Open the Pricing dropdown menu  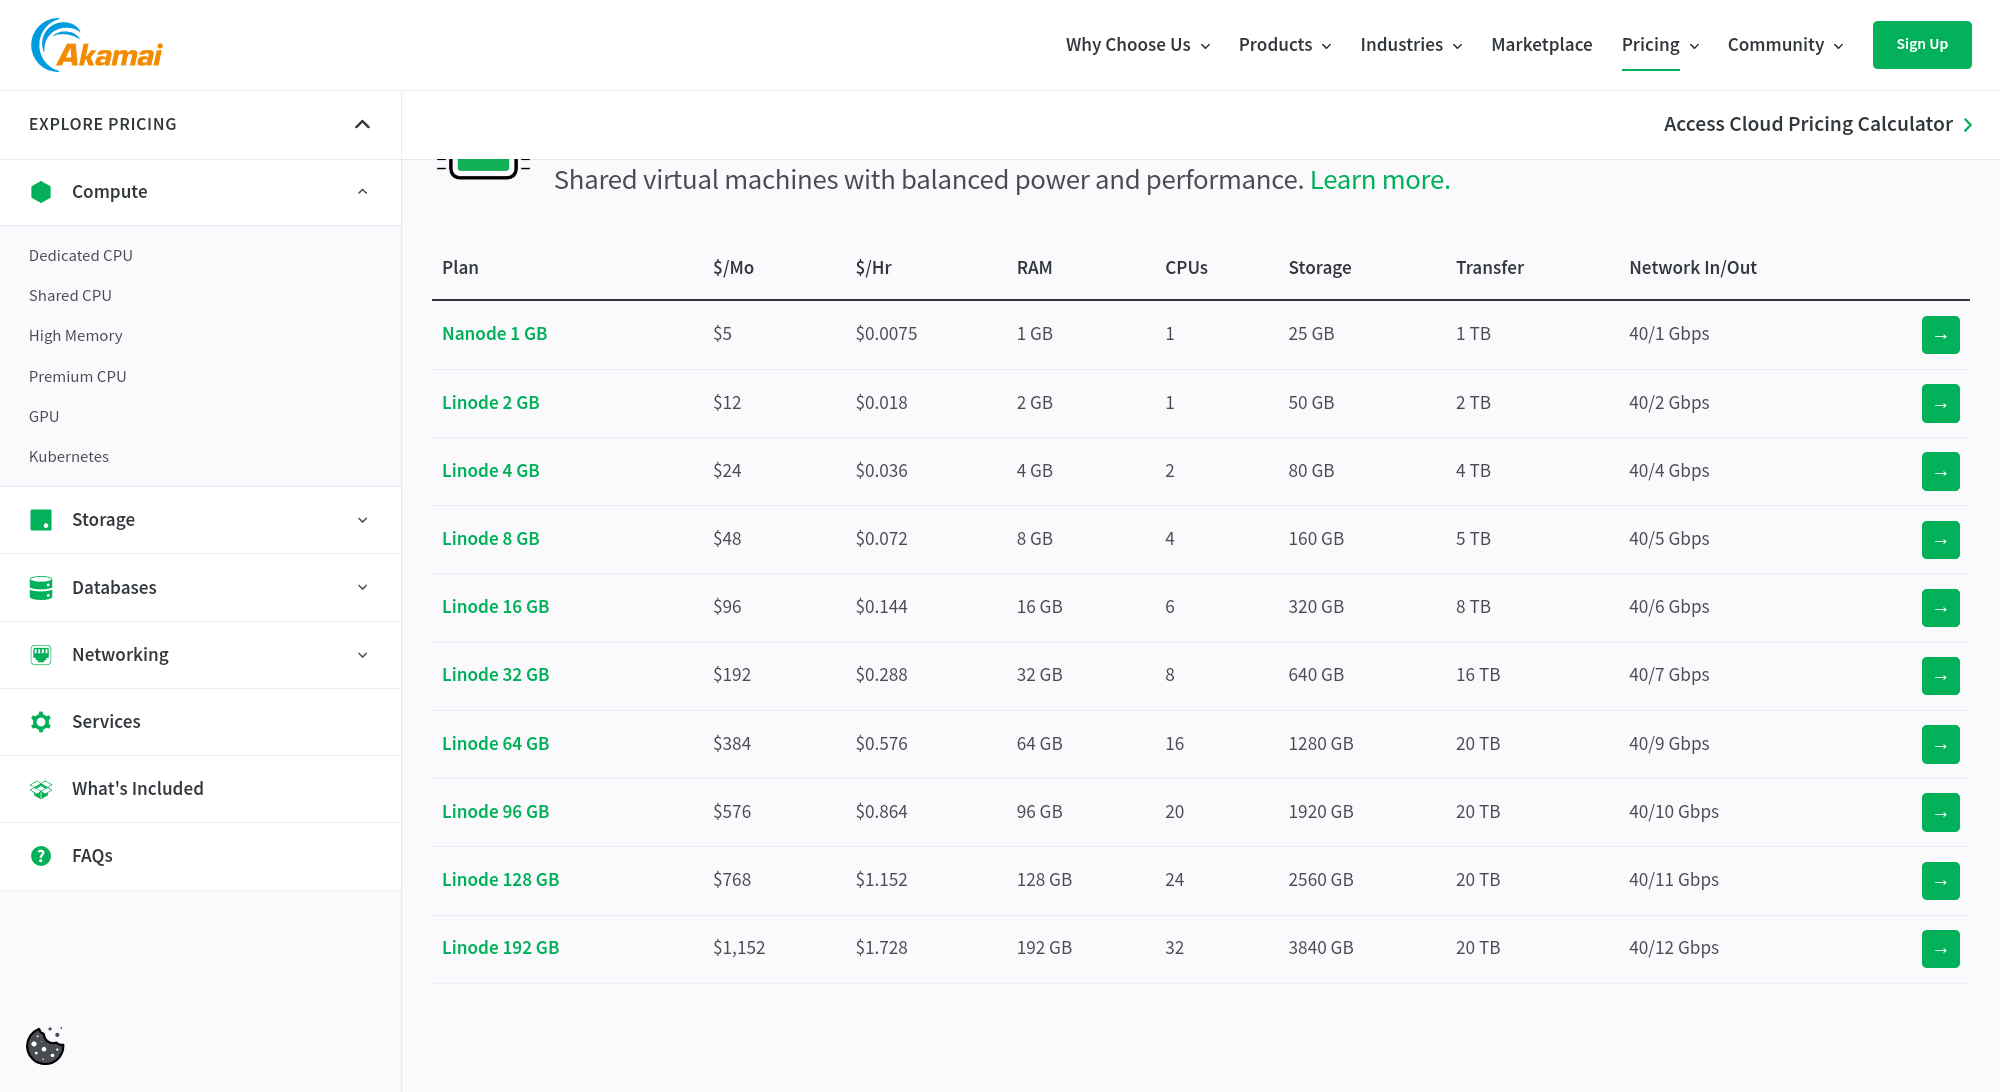coord(1660,45)
